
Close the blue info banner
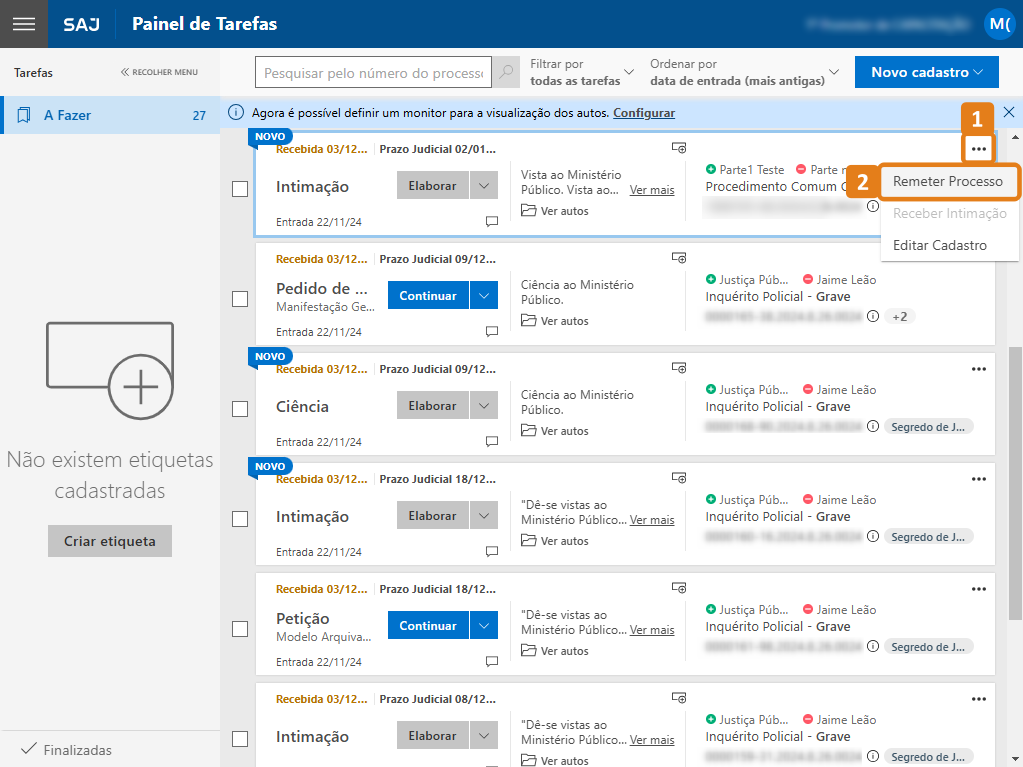(1009, 112)
